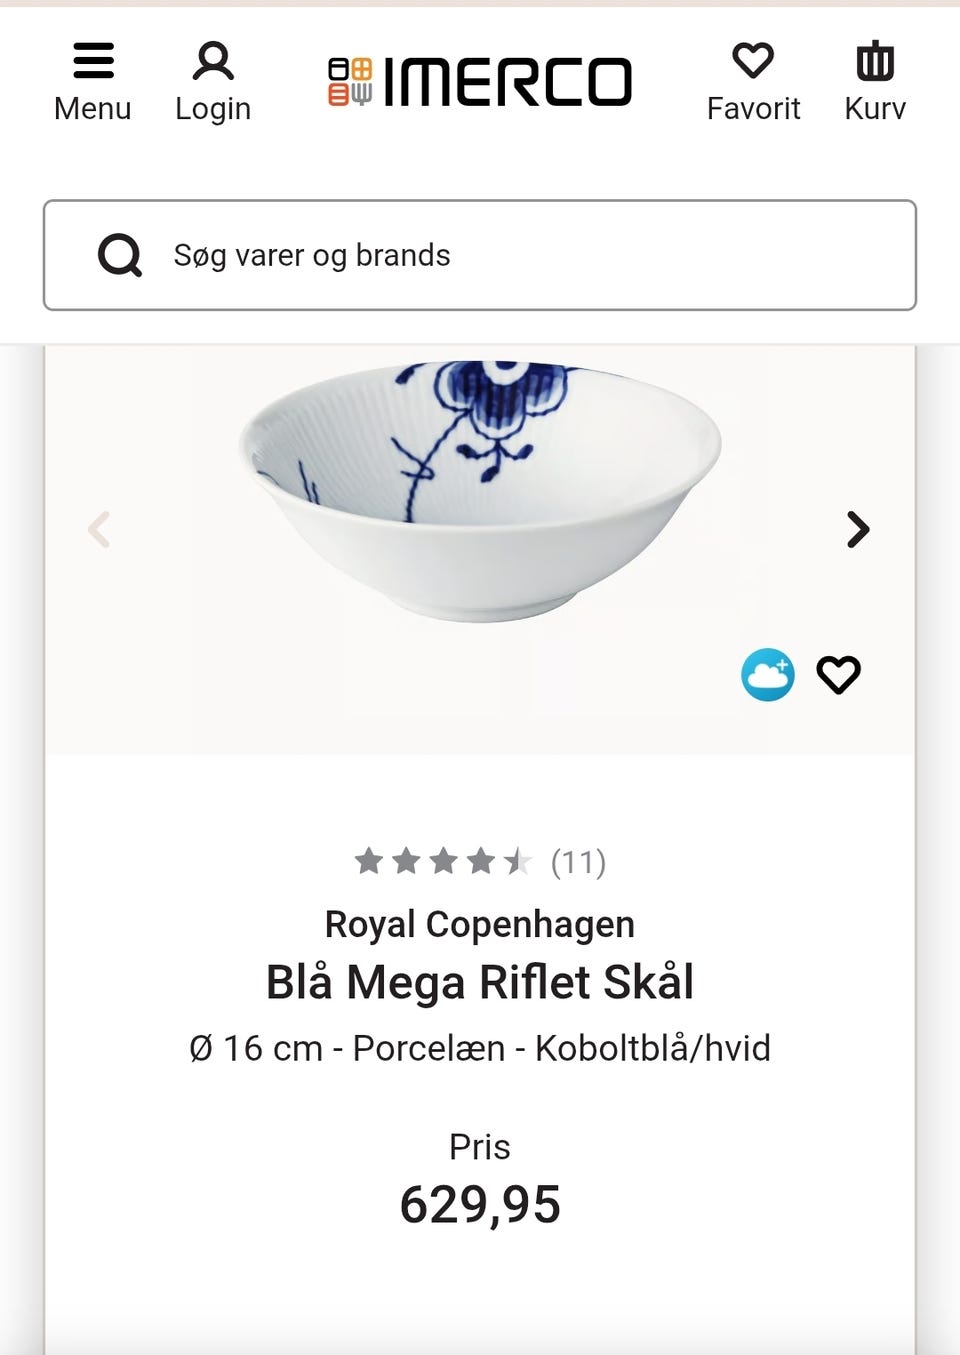Open the Royal Copenhagen brand link
960x1355 pixels.
[480, 924]
